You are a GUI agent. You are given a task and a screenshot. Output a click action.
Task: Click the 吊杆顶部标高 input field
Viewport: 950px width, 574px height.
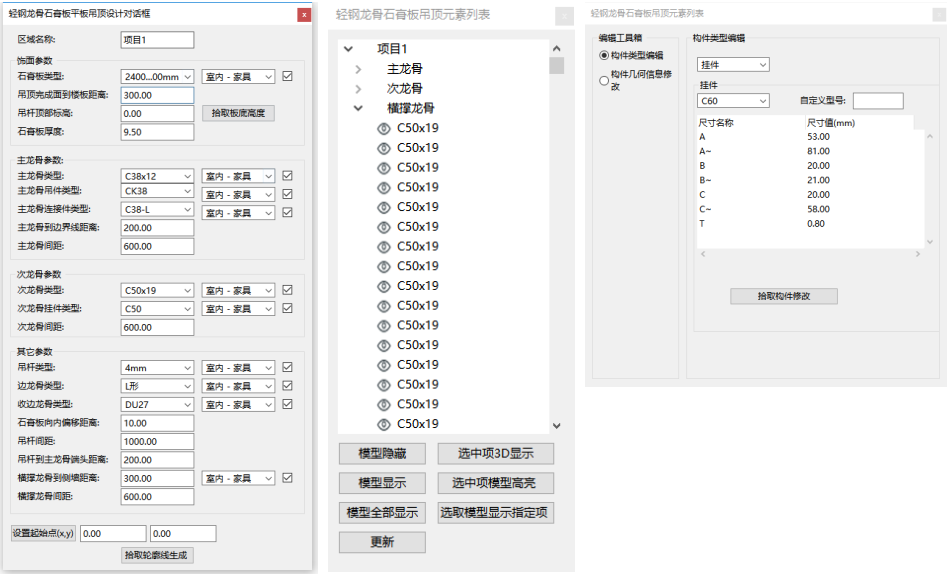[157, 113]
